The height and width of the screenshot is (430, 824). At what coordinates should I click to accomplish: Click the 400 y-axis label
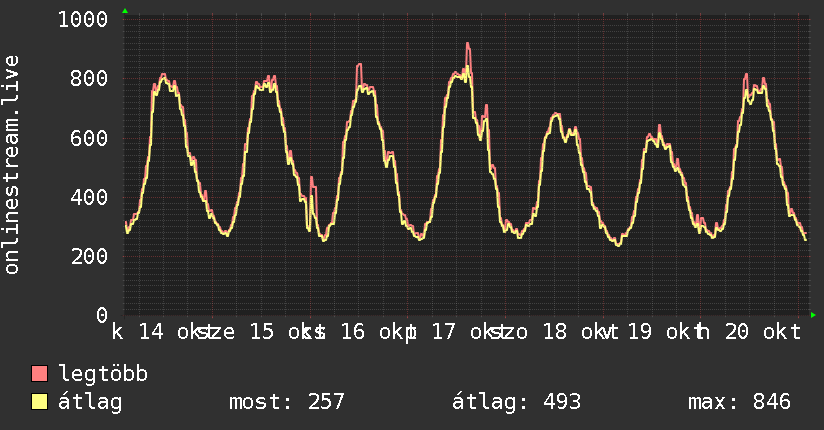[89, 197]
